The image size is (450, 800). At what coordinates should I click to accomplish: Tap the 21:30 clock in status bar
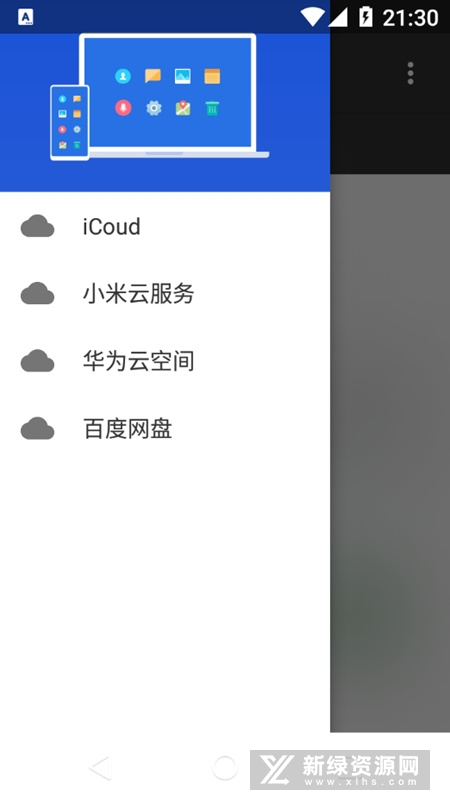point(410,18)
